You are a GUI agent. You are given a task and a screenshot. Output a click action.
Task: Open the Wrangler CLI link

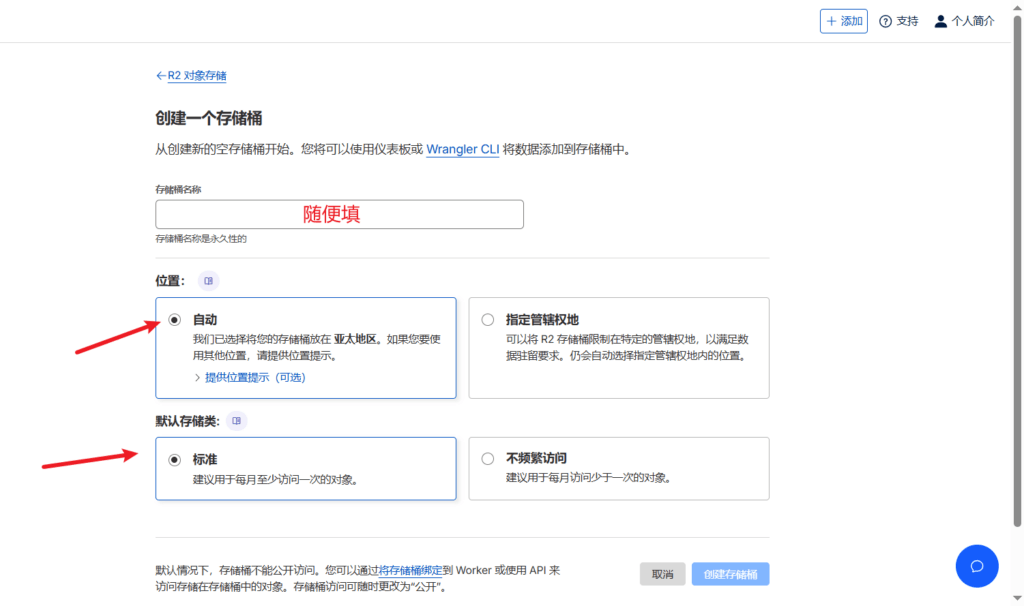tap(462, 150)
